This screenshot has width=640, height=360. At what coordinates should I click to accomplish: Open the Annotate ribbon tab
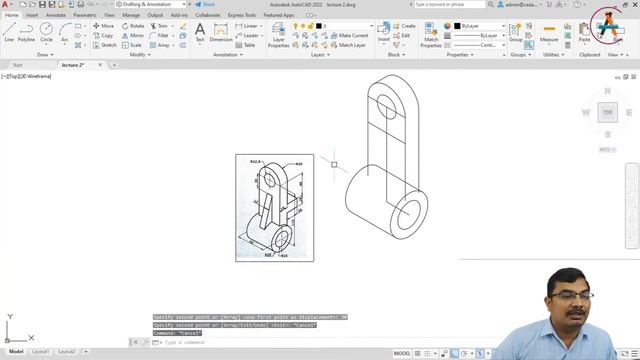pyautogui.click(x=56, y=15)
